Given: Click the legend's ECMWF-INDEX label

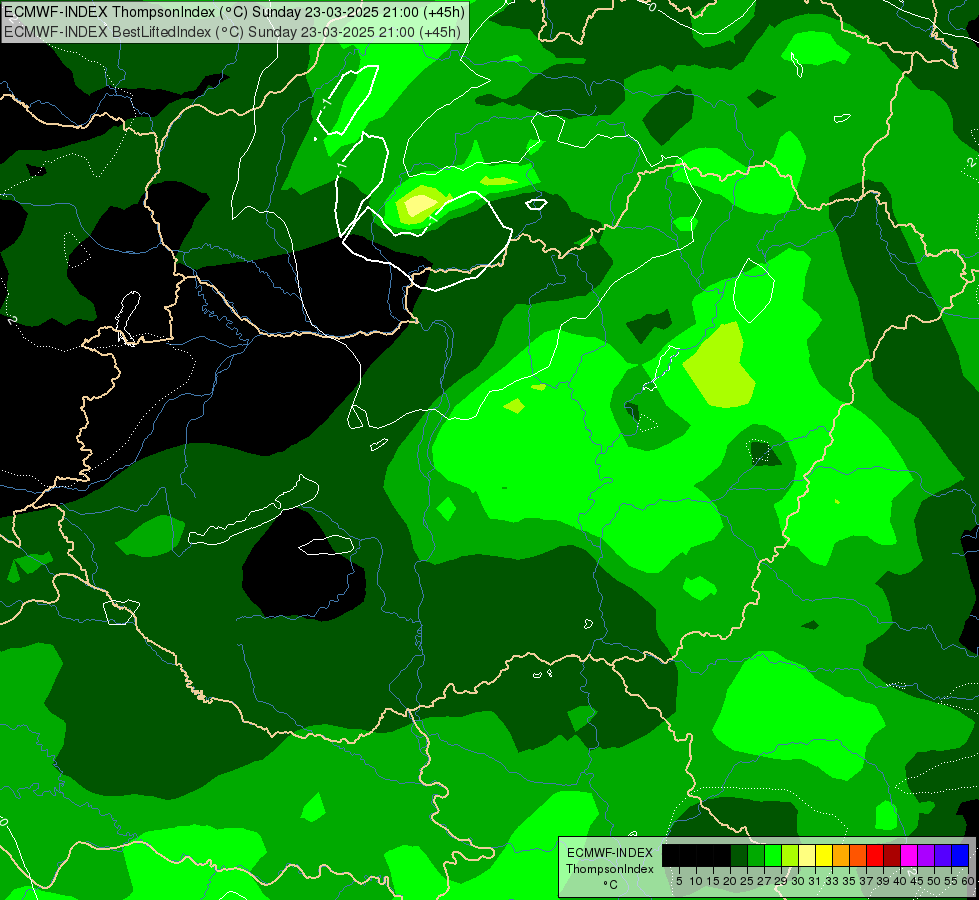Looking at the screenshot, I should point(610,853).
